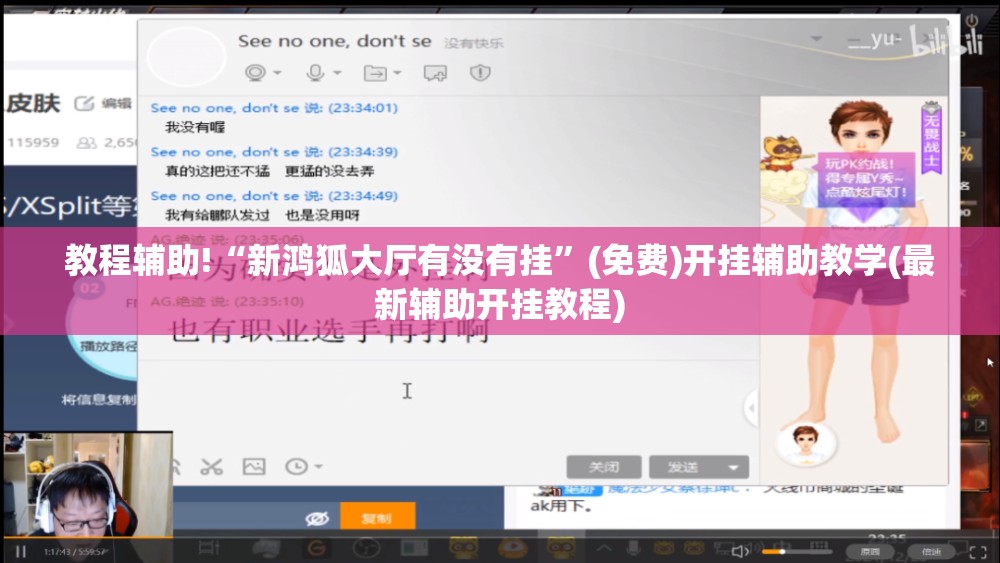This screenshot has height=563, width=1000.
Task: Start a voice call with the microphone icon
Action: 315,73
